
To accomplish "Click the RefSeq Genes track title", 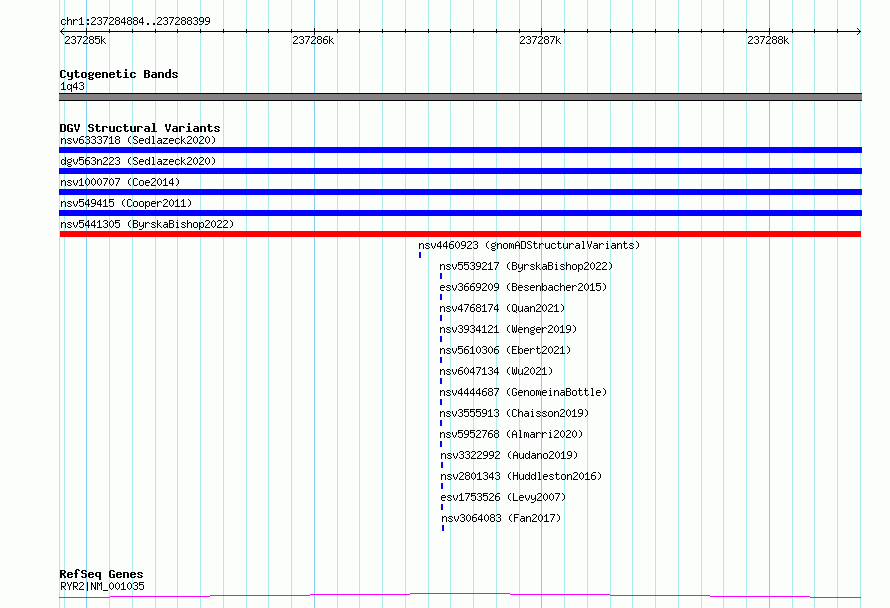I will coord(101,574).
